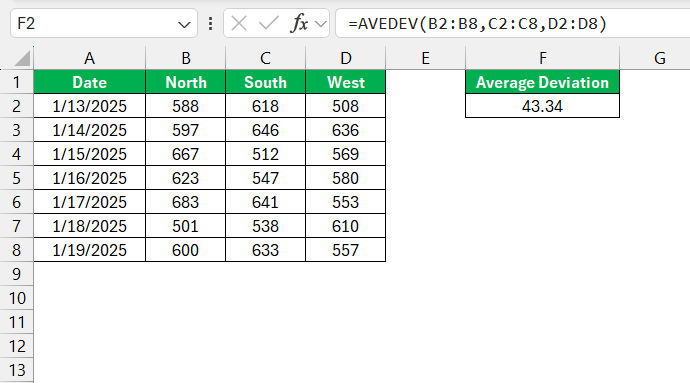Select row 2 header
The image size is (690, 383).
point(17,106)
